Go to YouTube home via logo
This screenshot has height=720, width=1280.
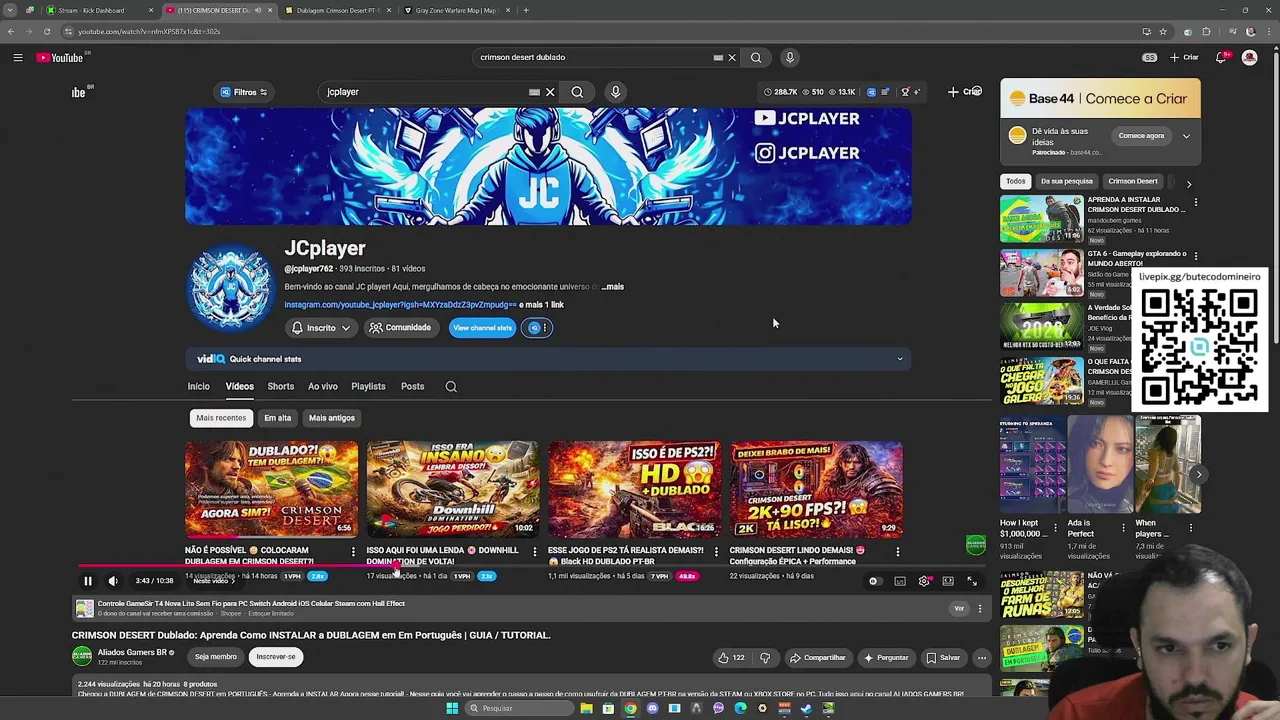(60, 58)
